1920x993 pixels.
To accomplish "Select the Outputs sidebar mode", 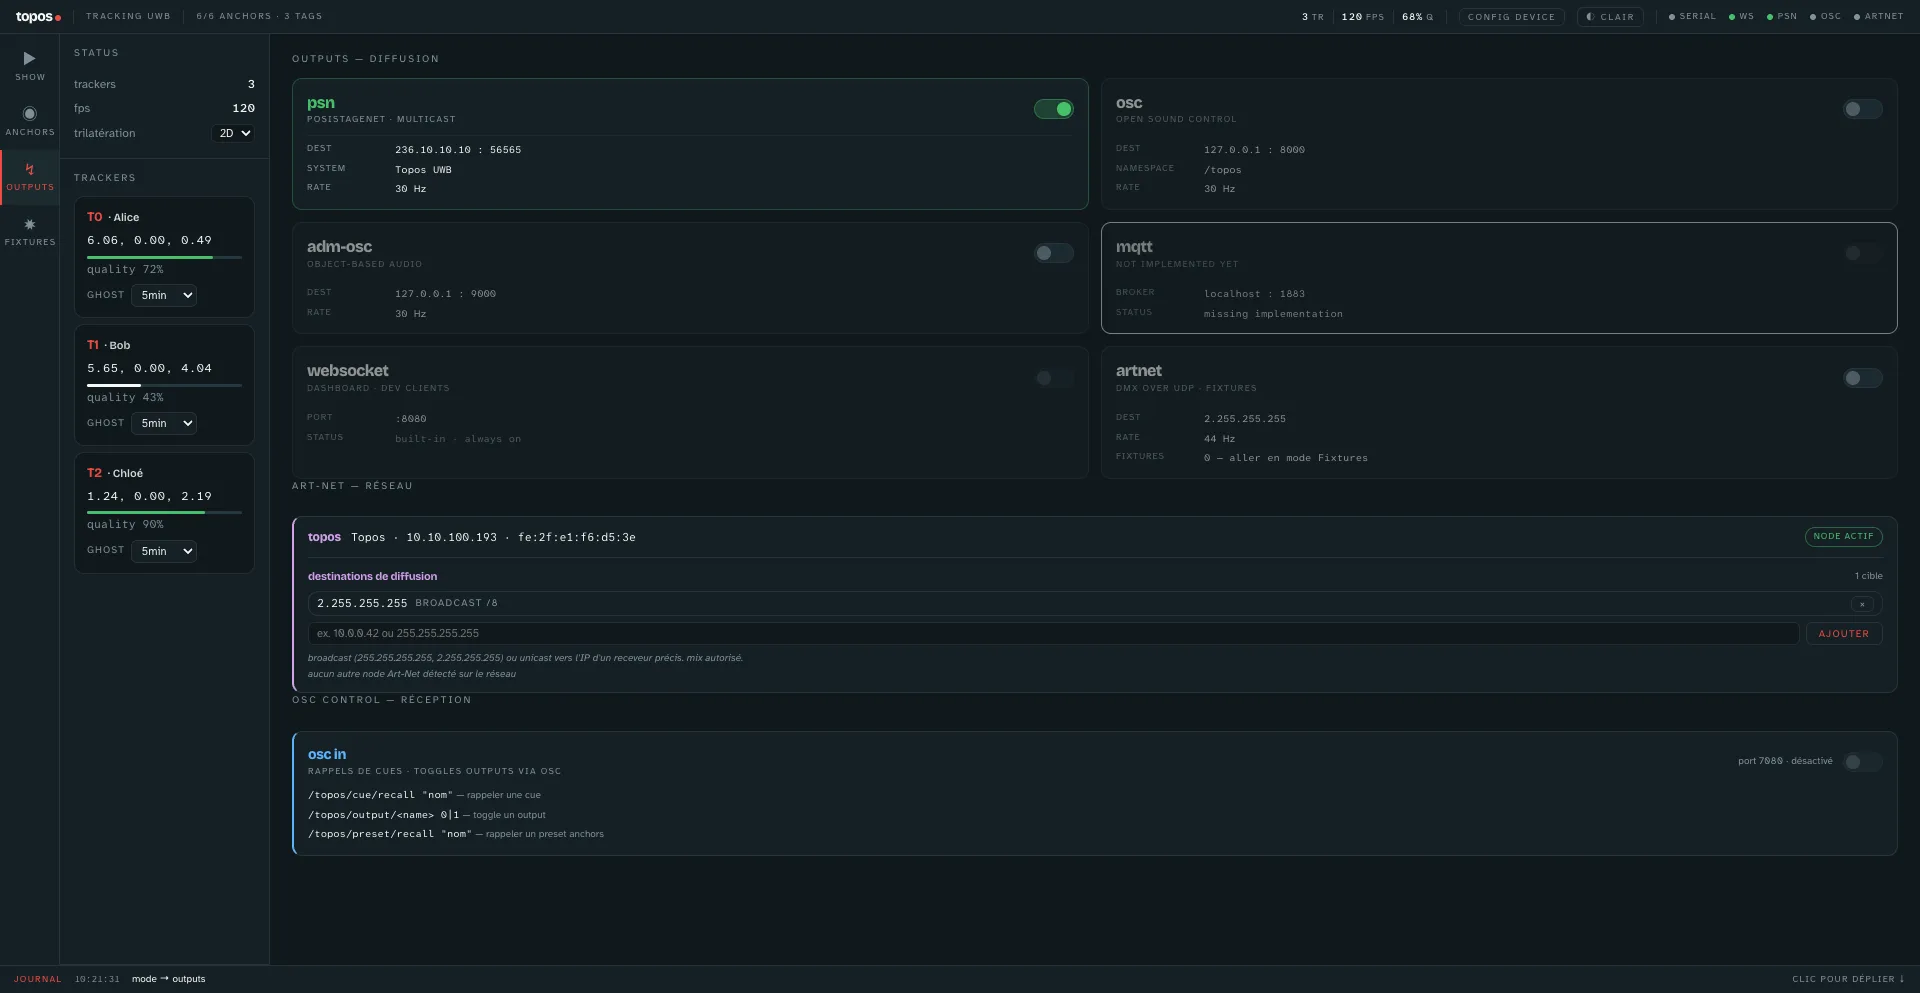I will (30, 177).
